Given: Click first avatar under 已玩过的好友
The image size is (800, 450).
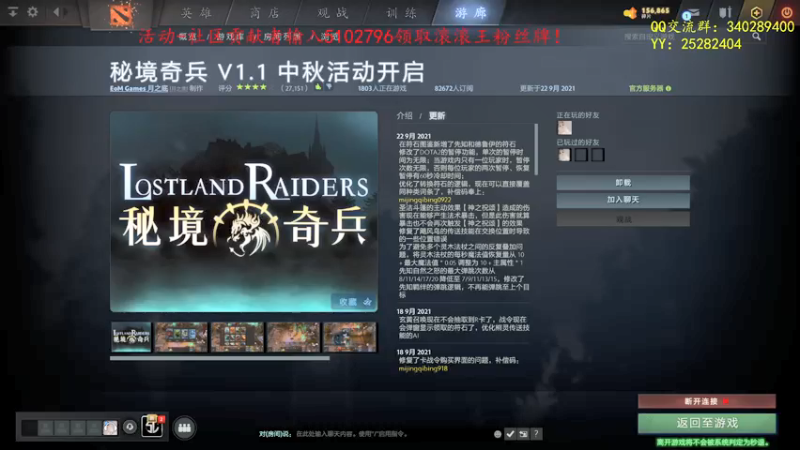Looking at the screenshot, I should click(x=564, y=155).
